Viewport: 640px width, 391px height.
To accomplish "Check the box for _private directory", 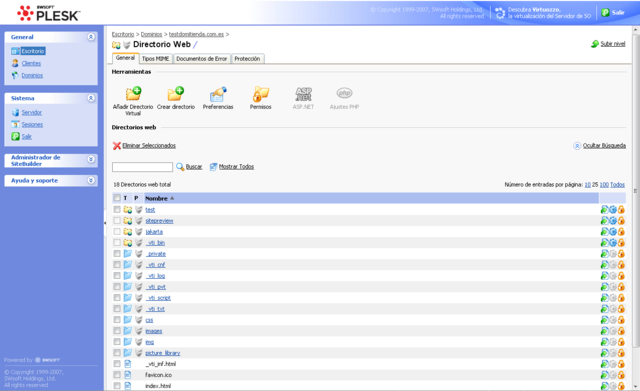I will point(117,254).
